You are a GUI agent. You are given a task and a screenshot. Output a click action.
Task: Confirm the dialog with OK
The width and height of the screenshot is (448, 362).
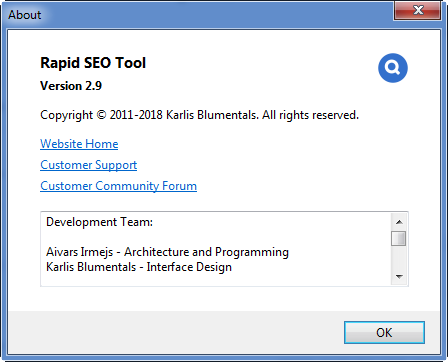tap(384, 332)
